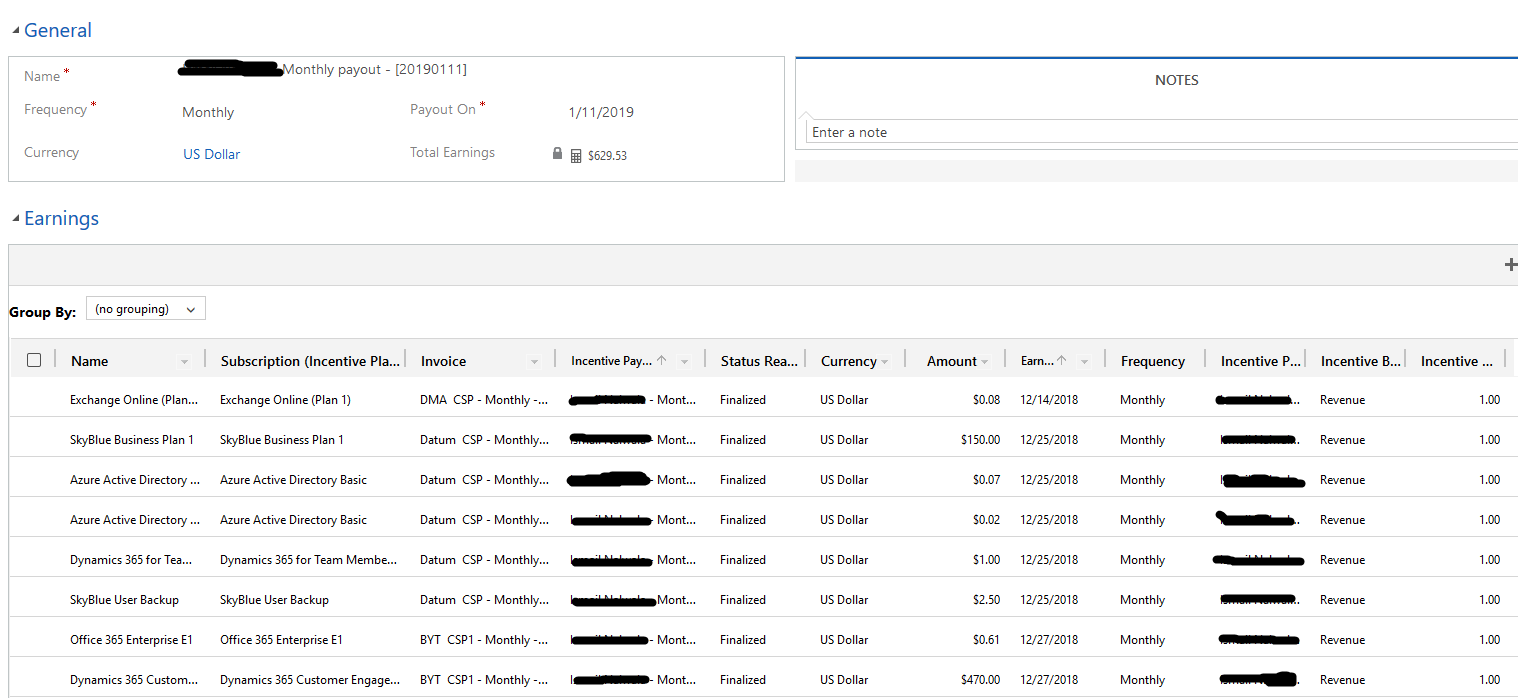Click the $0.61 amount cell
1518x698 pixels.
click(986, 640)
